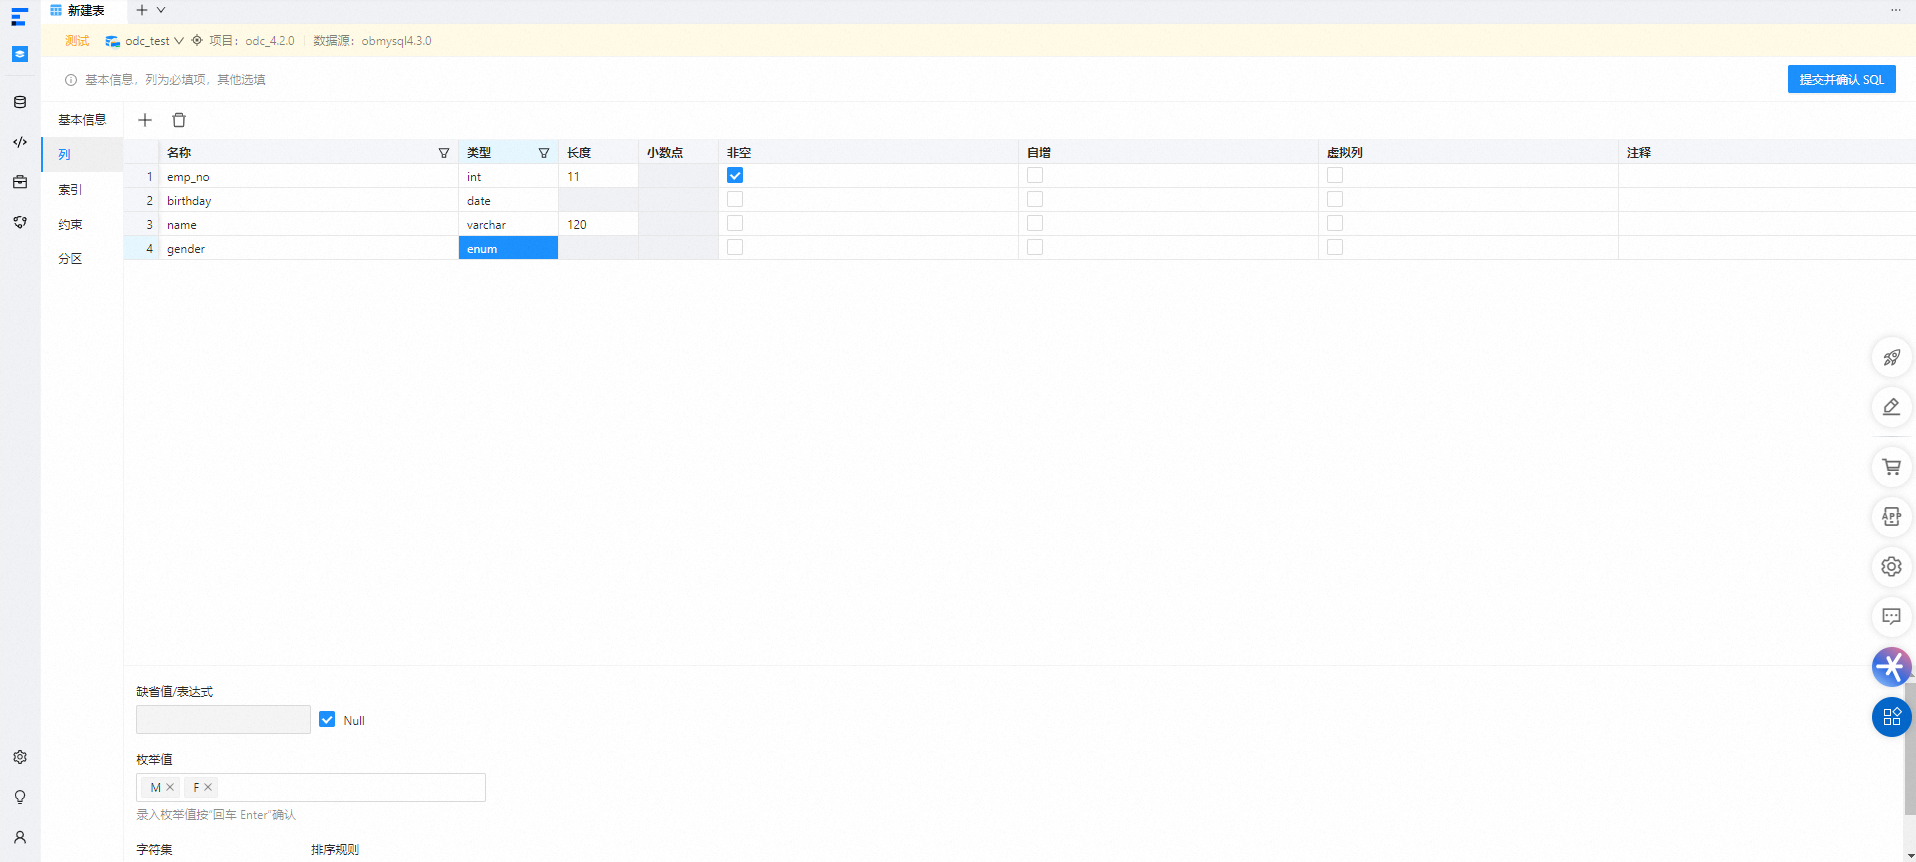Click the edit pencil floating button
This screenshot has width=1916, height=862.
[x=1891, y=407]
